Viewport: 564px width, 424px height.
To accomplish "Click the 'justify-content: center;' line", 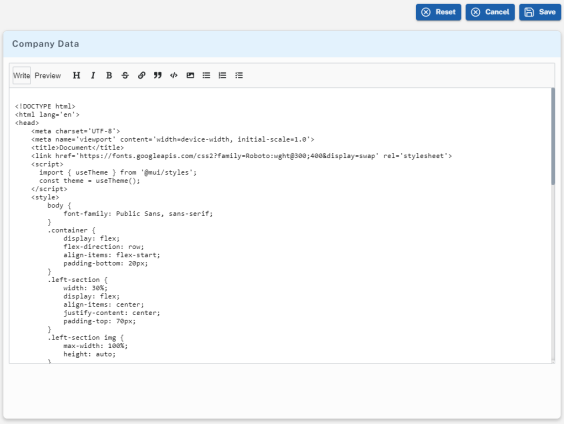I will (112, 313).
